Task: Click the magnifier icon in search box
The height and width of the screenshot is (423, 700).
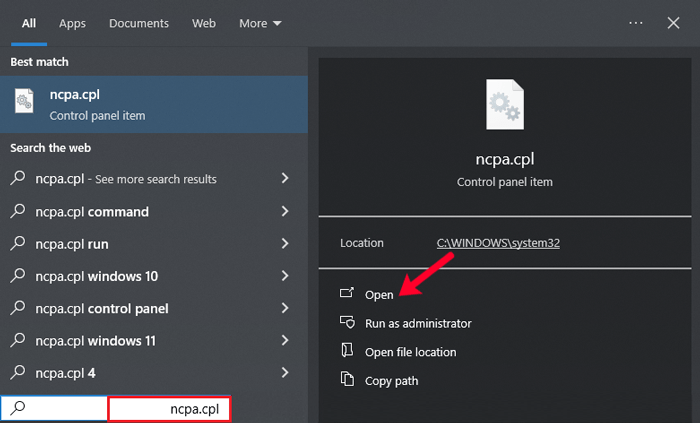Action: [18, 408]
